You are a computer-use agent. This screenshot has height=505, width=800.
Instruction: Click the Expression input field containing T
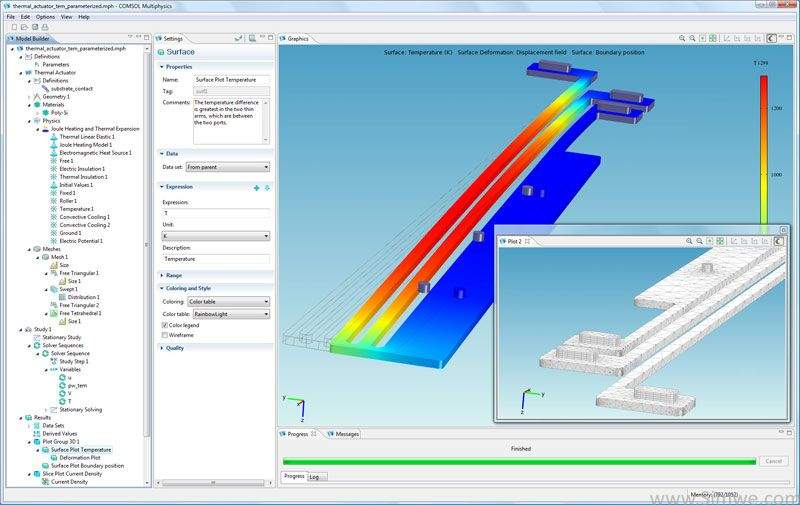(x=216, y=213)
